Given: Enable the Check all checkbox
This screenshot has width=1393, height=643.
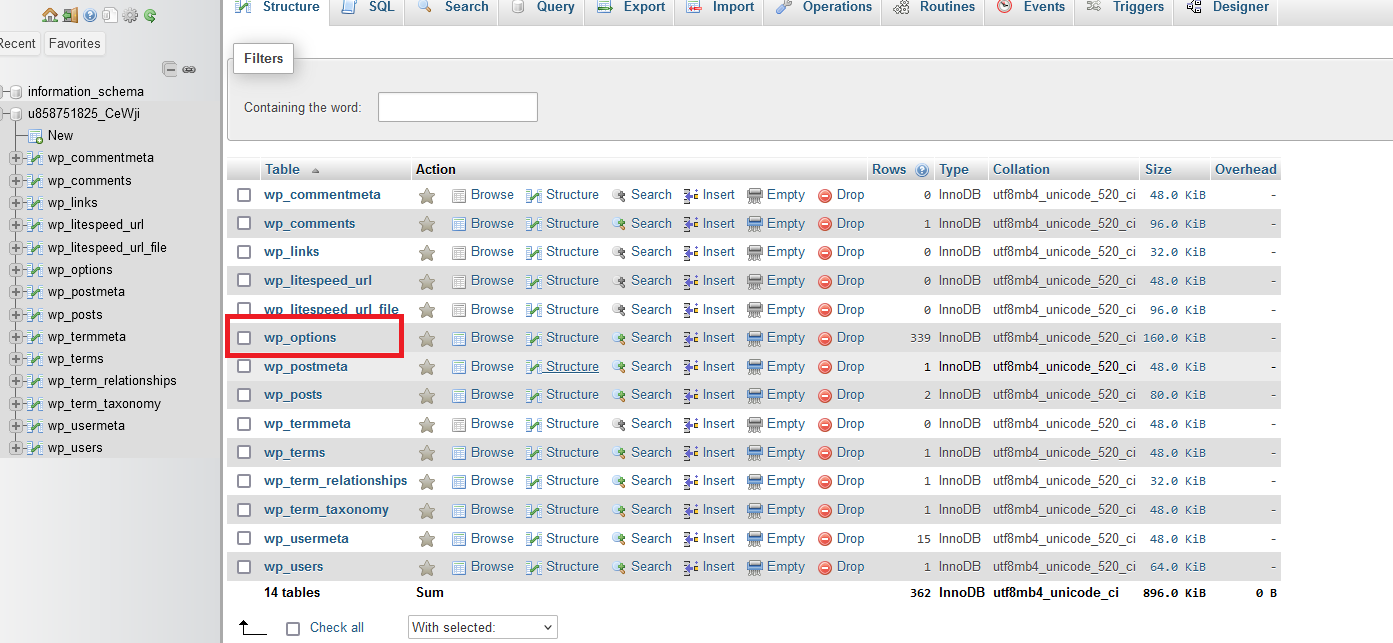Looking at the screenshot, I should pyautogui.click(x=293, y=628).
